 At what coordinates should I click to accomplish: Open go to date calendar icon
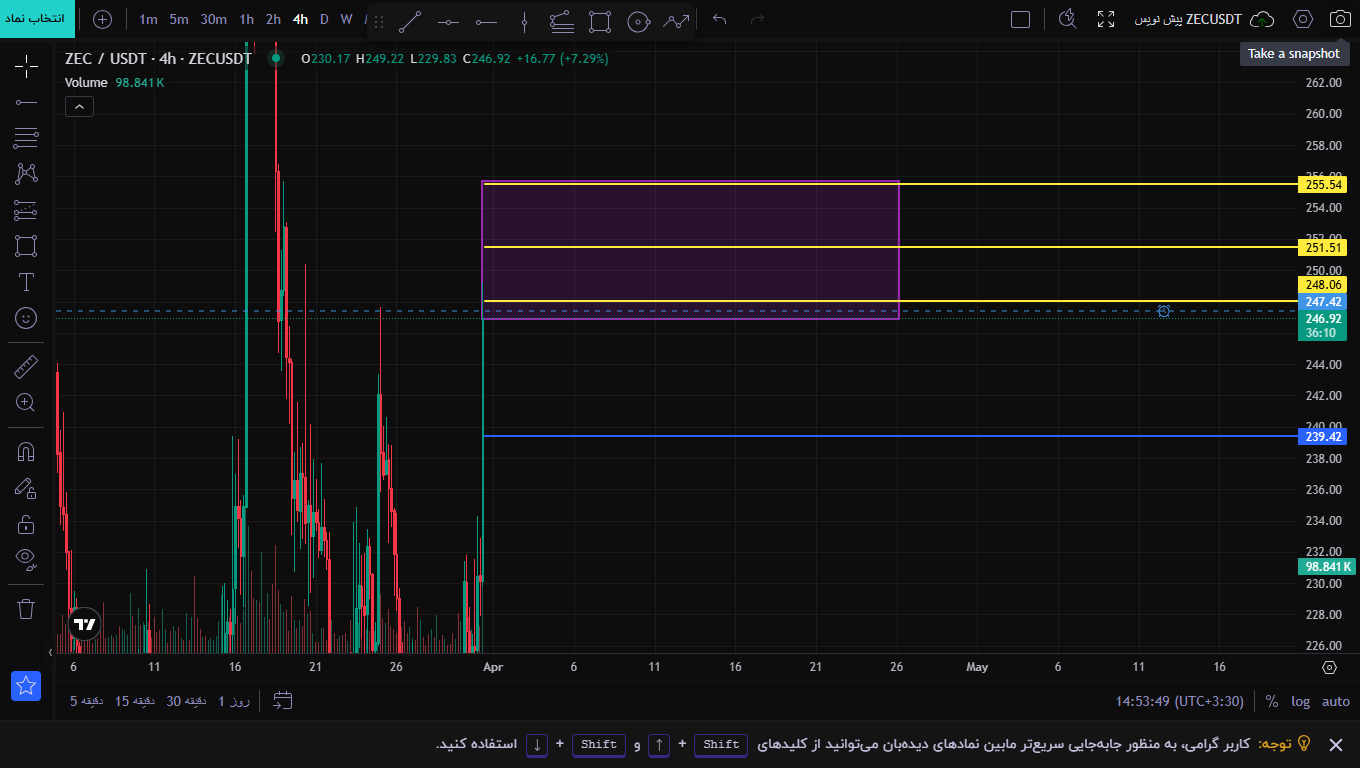(283, 701)
